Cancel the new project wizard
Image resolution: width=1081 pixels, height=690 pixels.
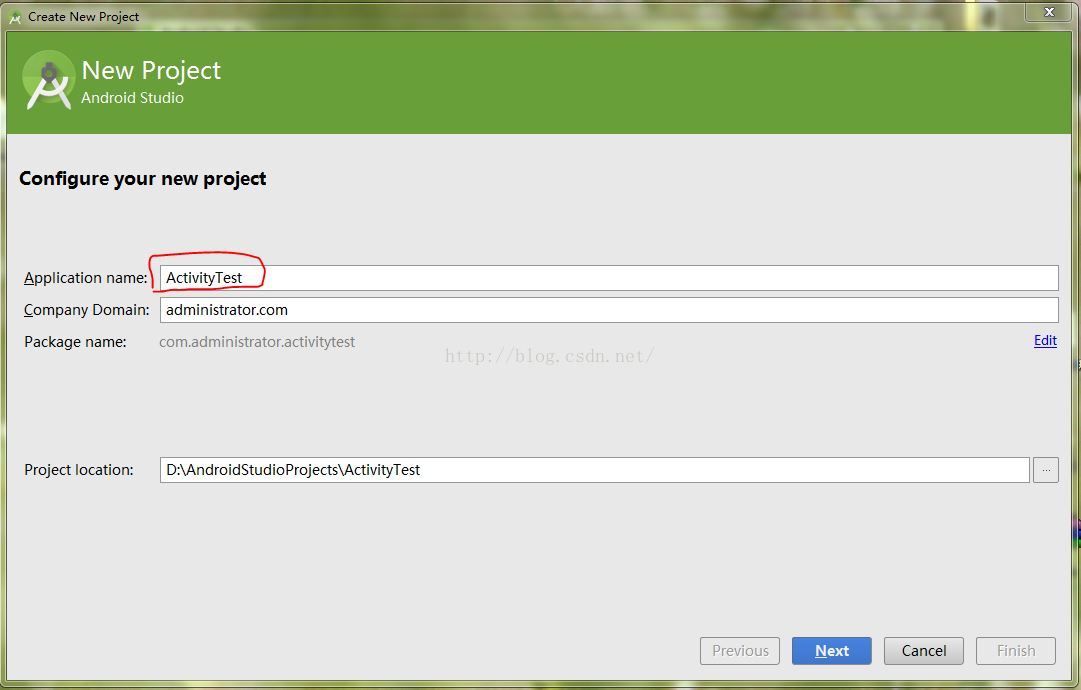click(x=924, y=651)
